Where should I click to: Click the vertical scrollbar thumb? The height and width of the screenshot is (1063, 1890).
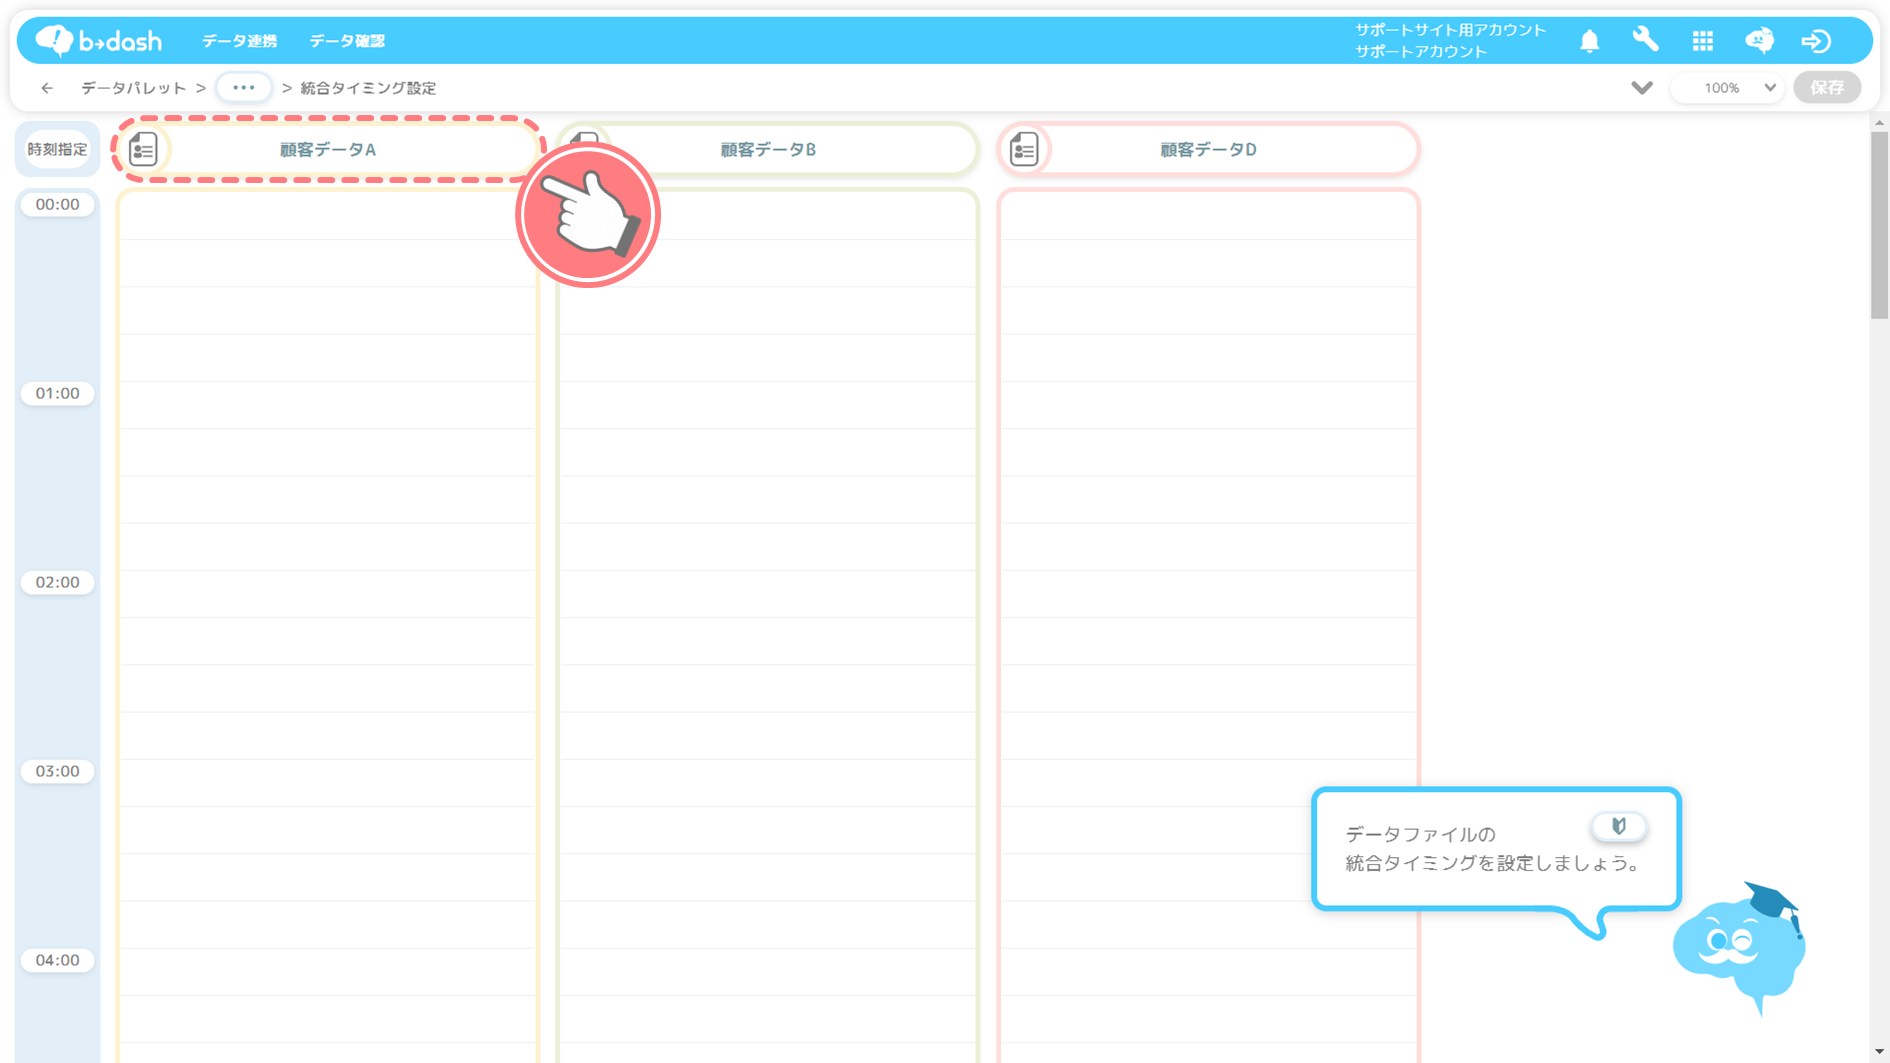click(1879, 226)
